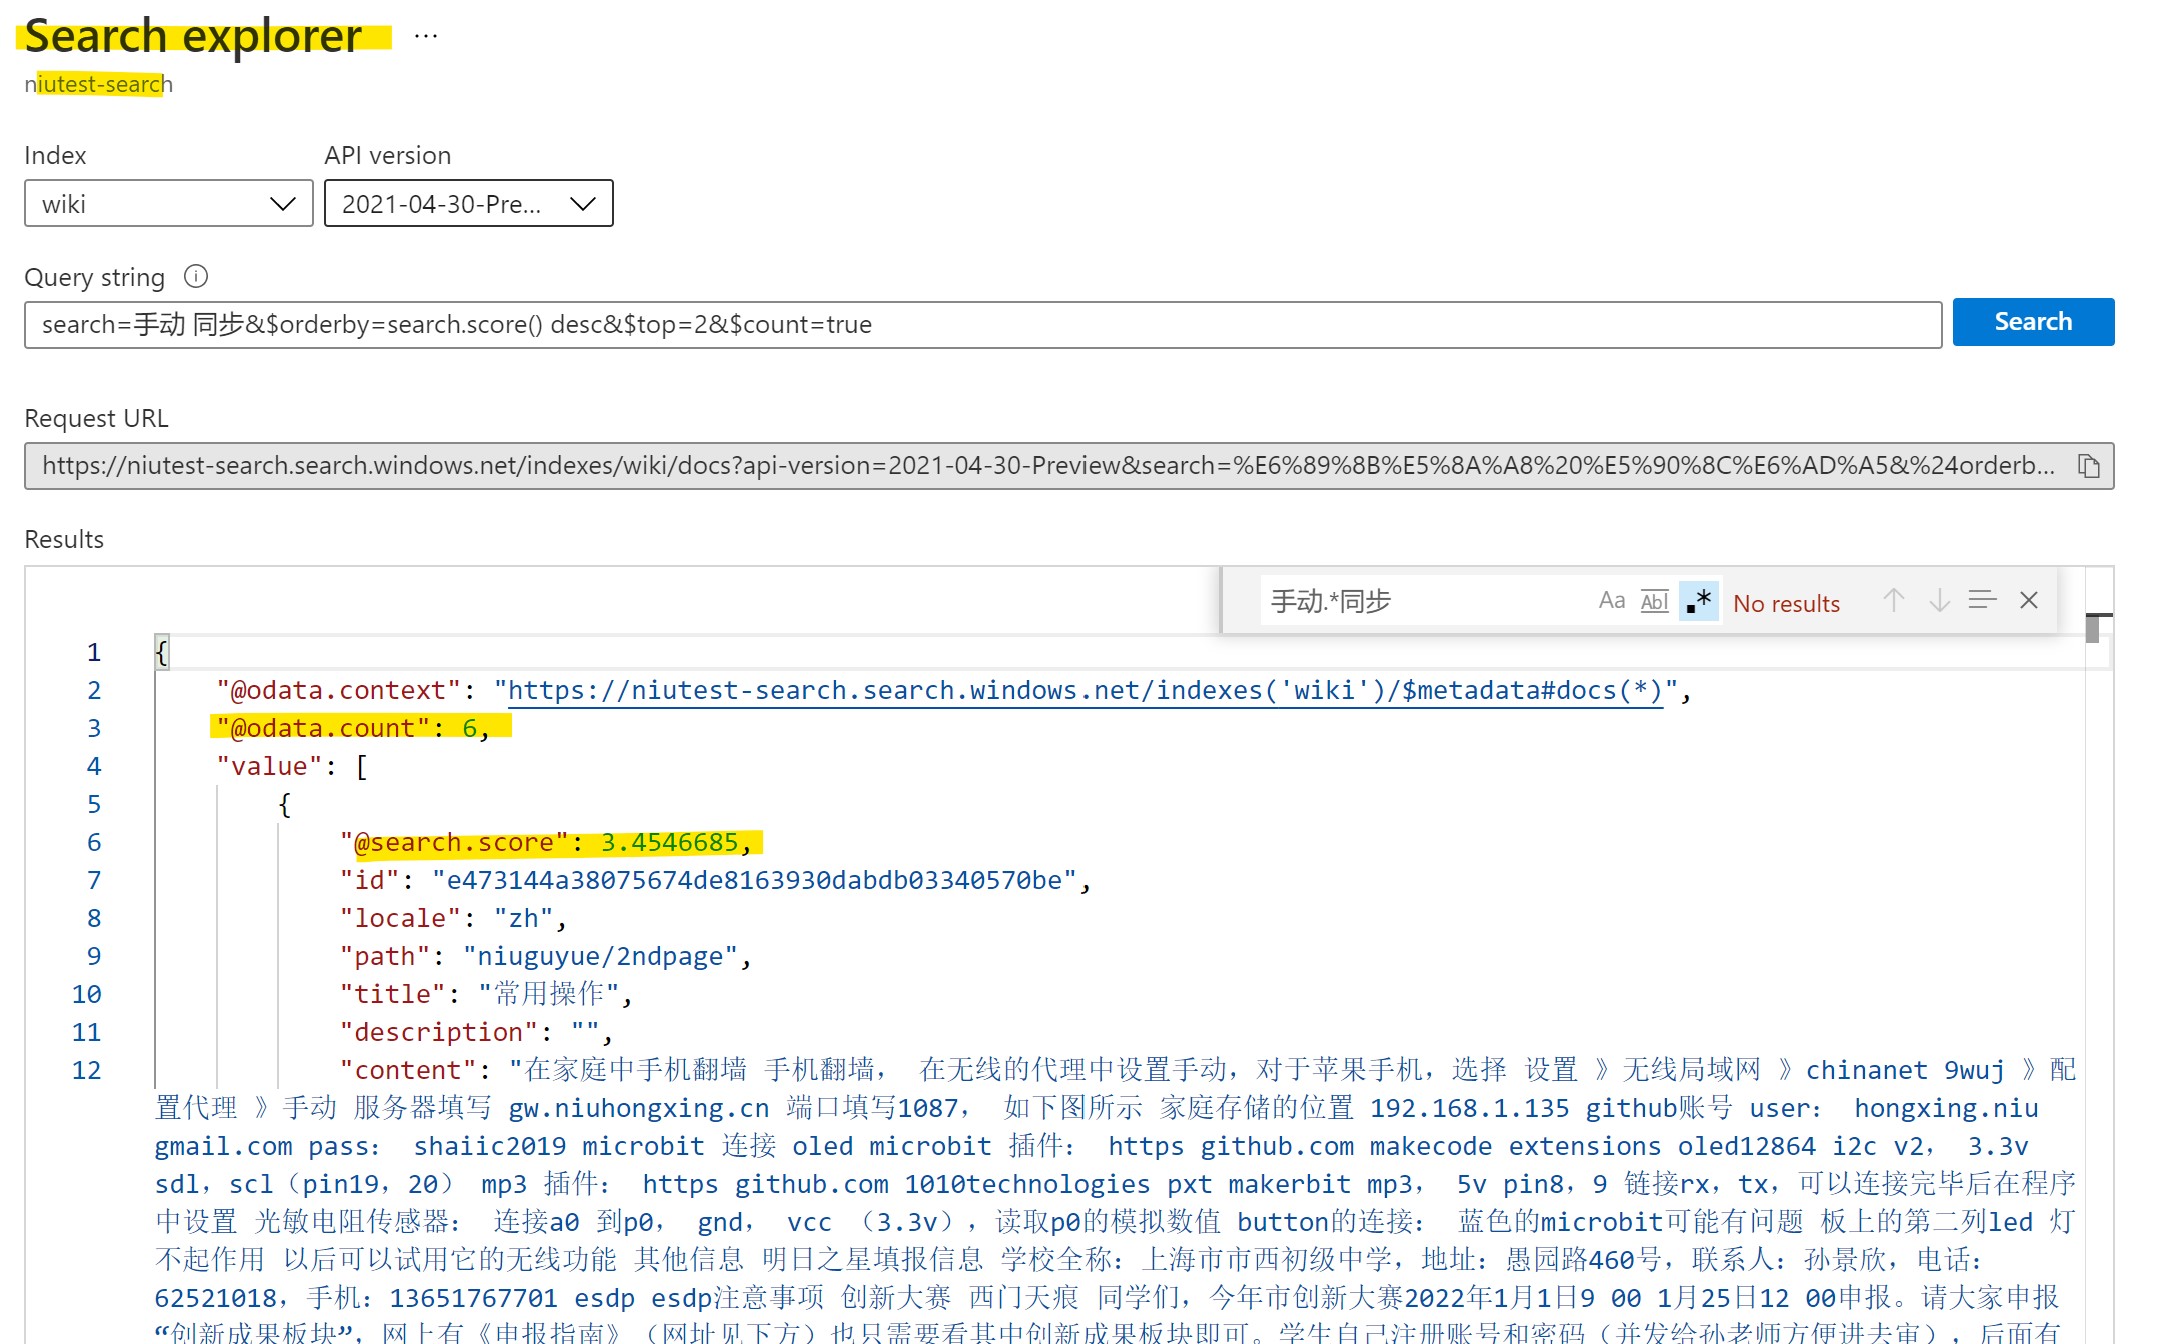This screenshot has height=1344, width=2160.
Task: Click the Request URL read-only field
Action: coord(1069,466)
